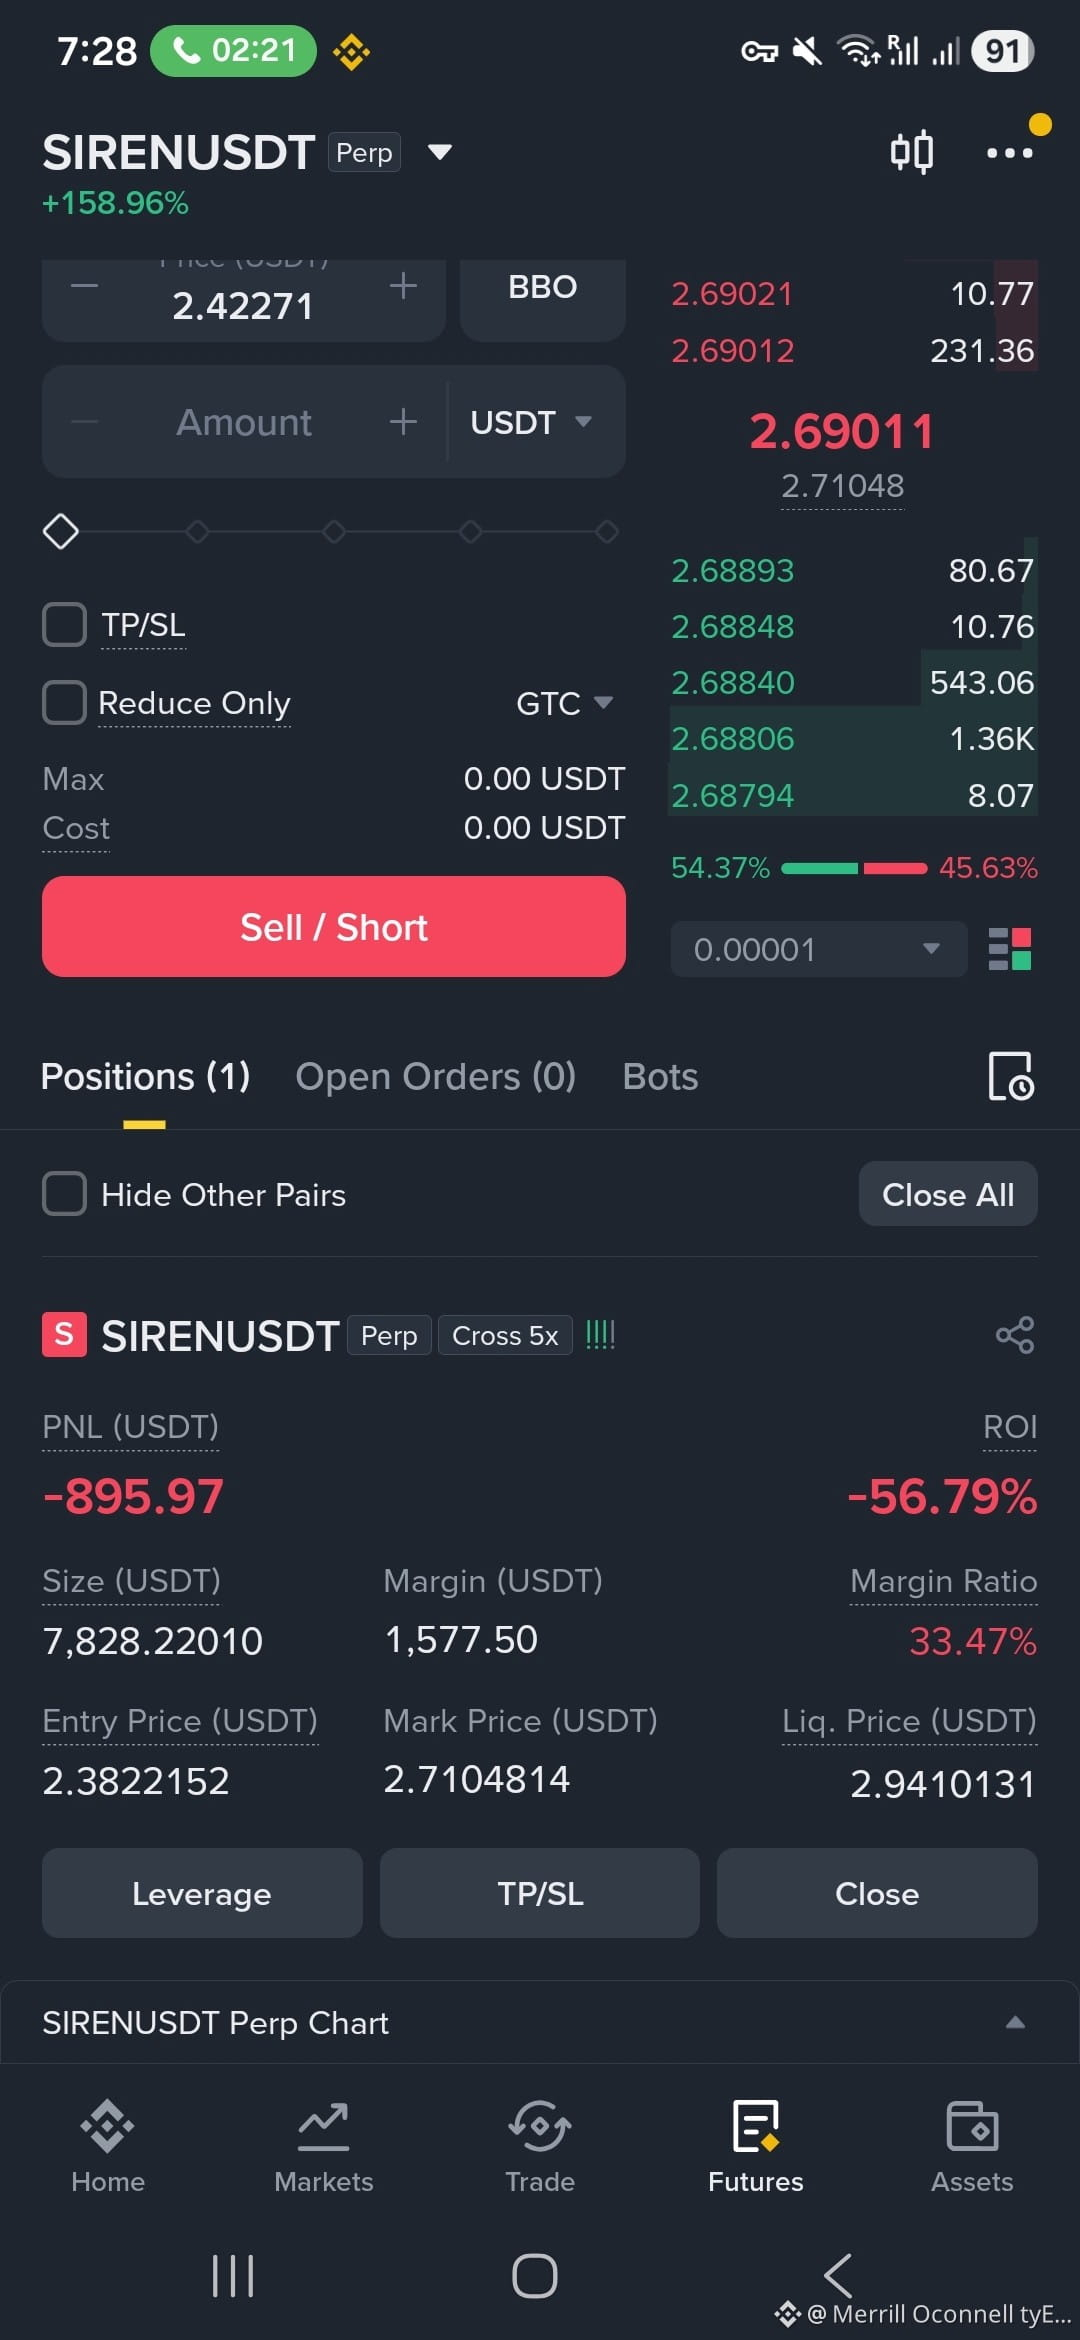Tap the order history icon beside Bots
This screenshot has width=1080, height=2340.
(x=1010, y=1076)
